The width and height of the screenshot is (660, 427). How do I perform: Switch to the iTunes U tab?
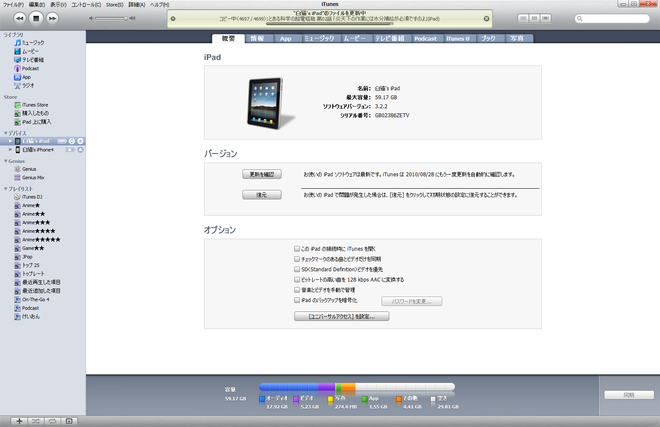[x=458, y=38]
